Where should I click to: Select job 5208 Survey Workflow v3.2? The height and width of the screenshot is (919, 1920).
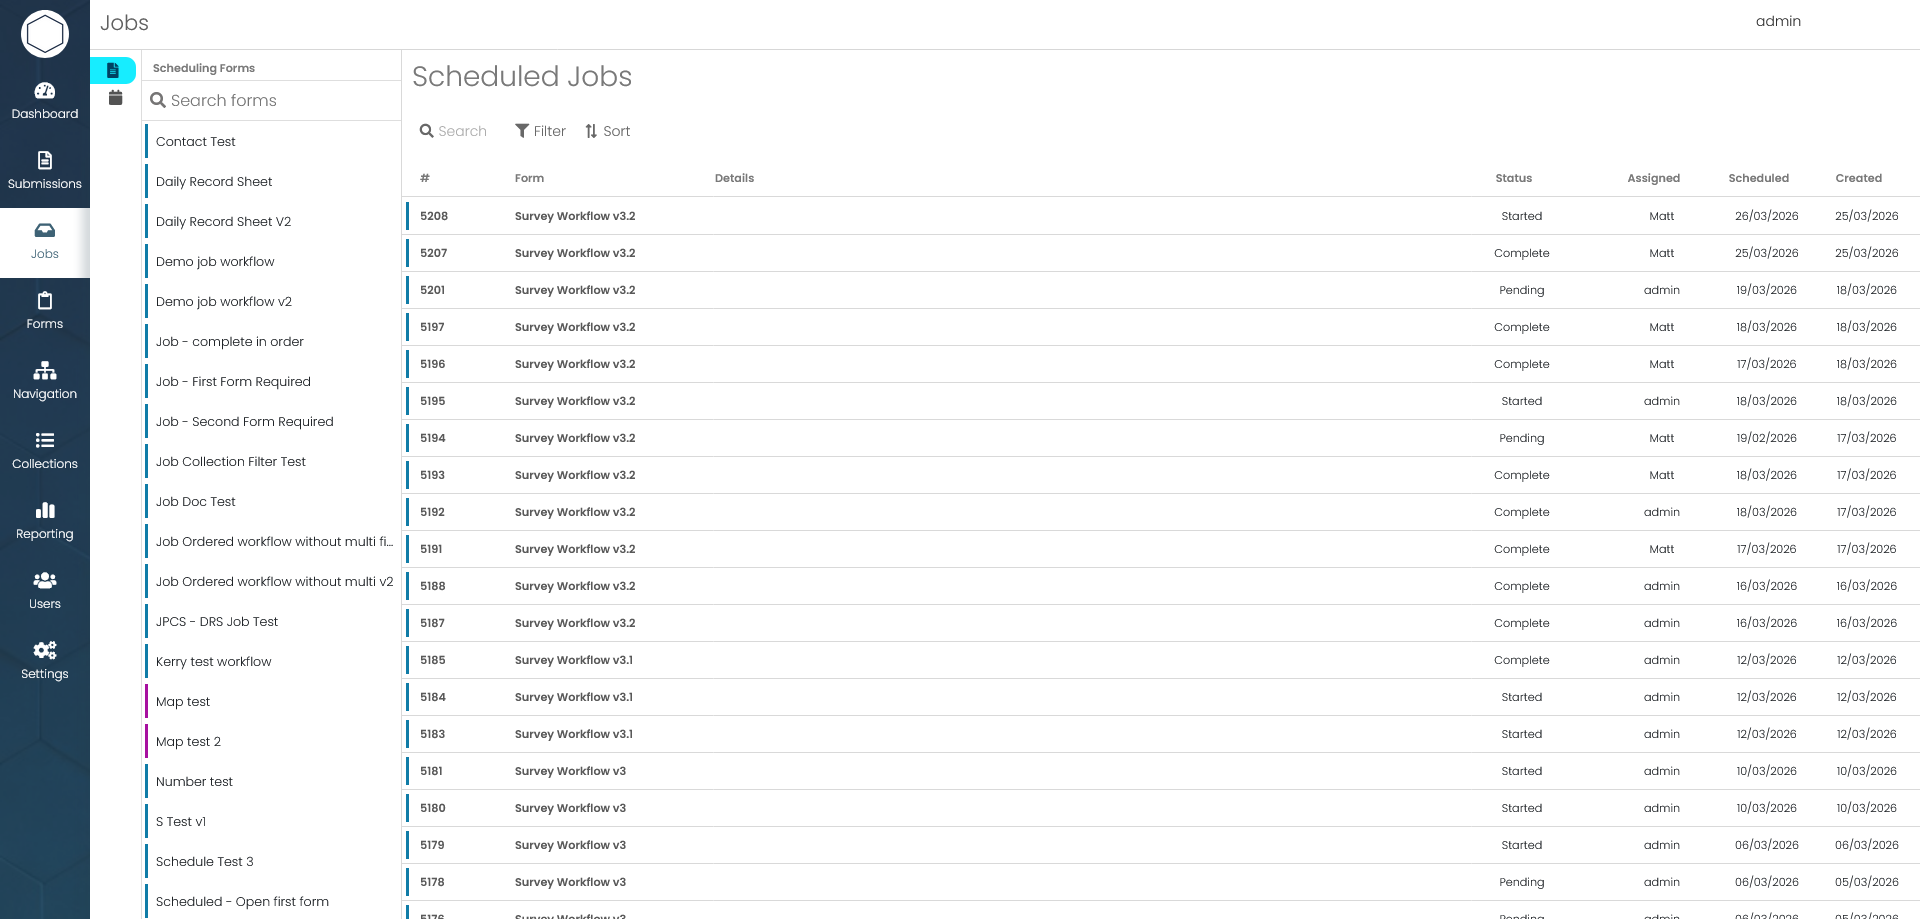[900, 216]
